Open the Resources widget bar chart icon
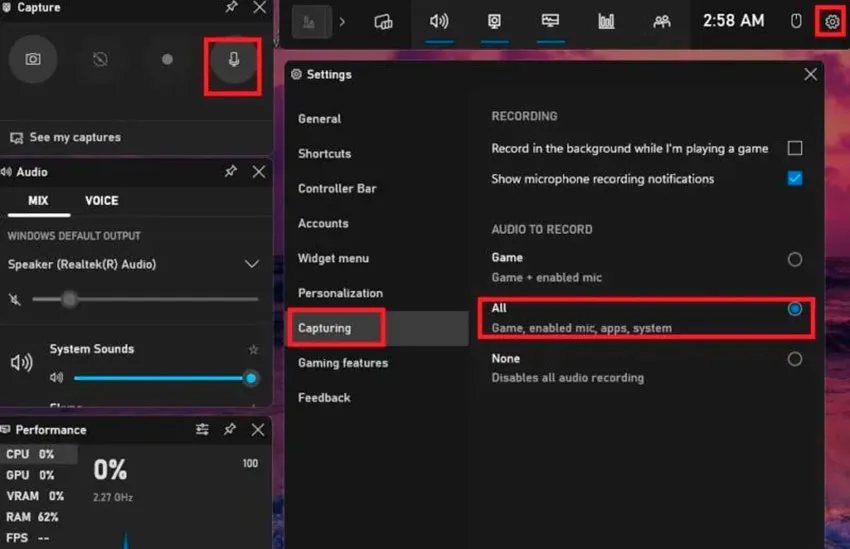 [606, 22]
